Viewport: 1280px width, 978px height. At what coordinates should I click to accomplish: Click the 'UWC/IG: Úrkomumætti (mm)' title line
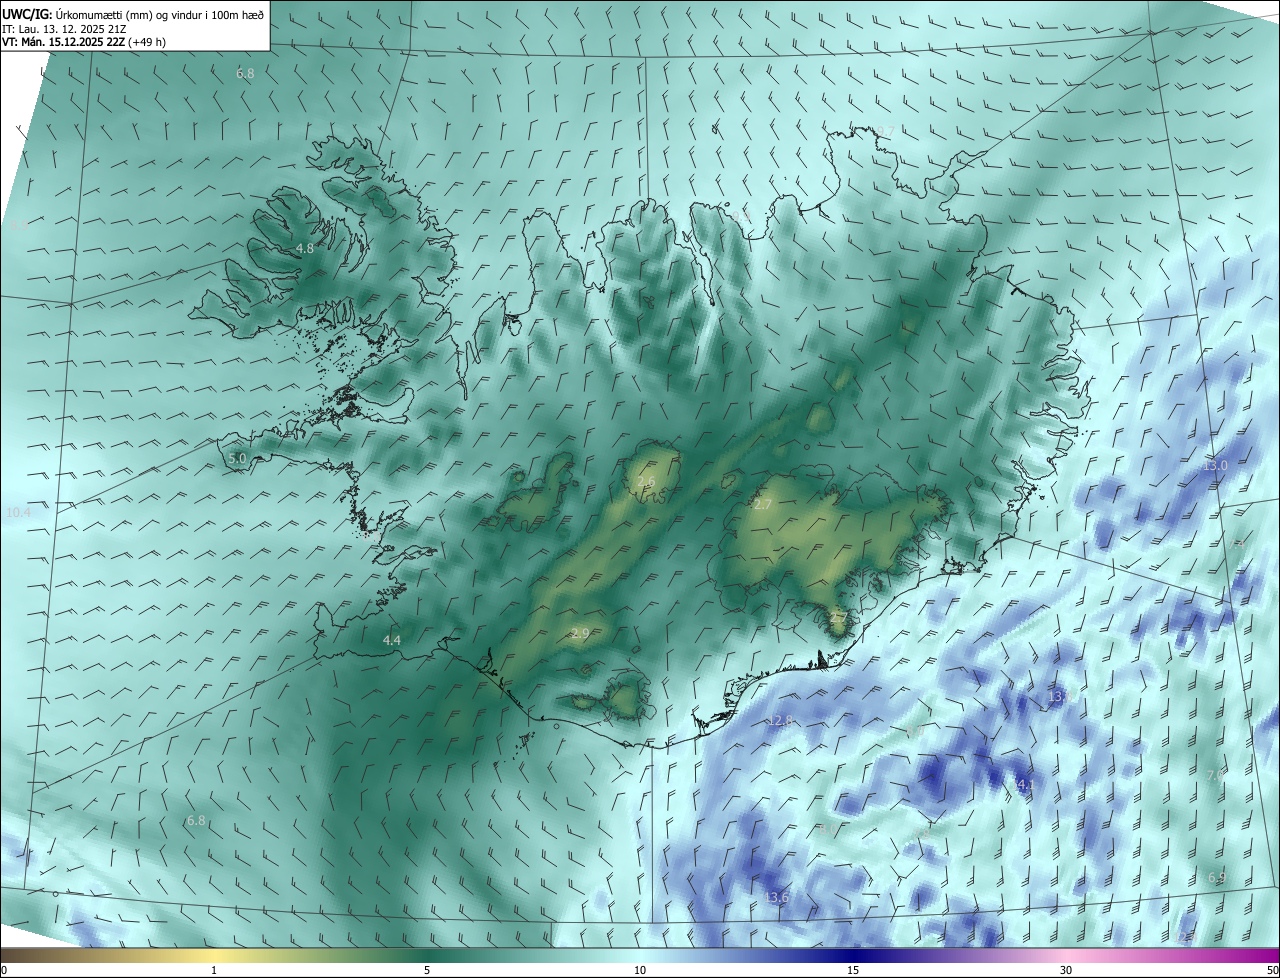133,13
